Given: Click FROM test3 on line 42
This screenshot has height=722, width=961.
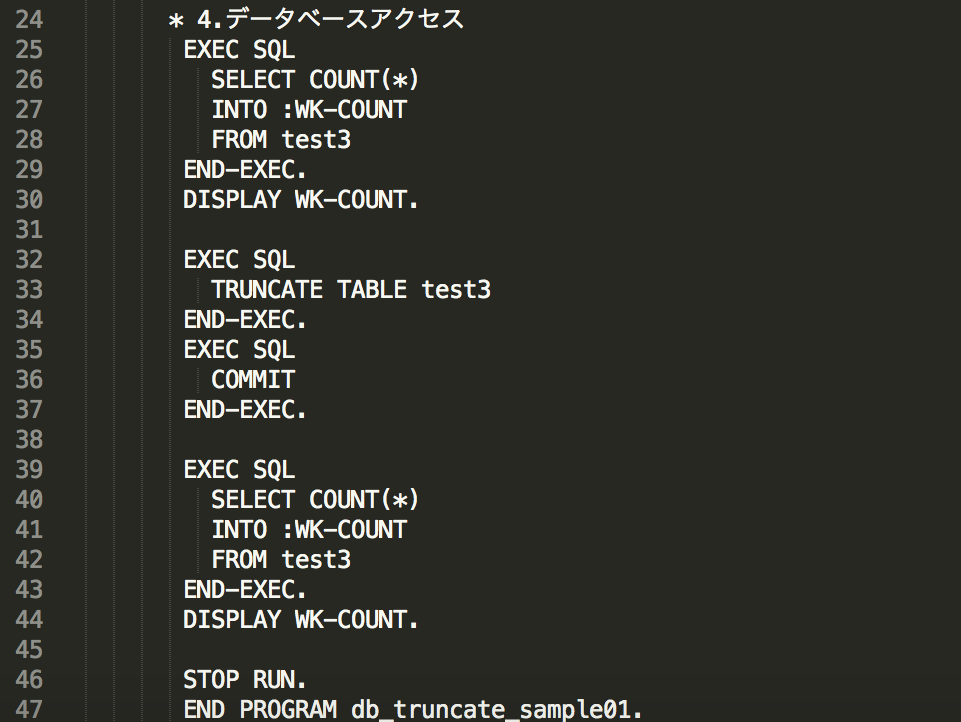Looking at the screenshot, I should click(x=281, y=560).
